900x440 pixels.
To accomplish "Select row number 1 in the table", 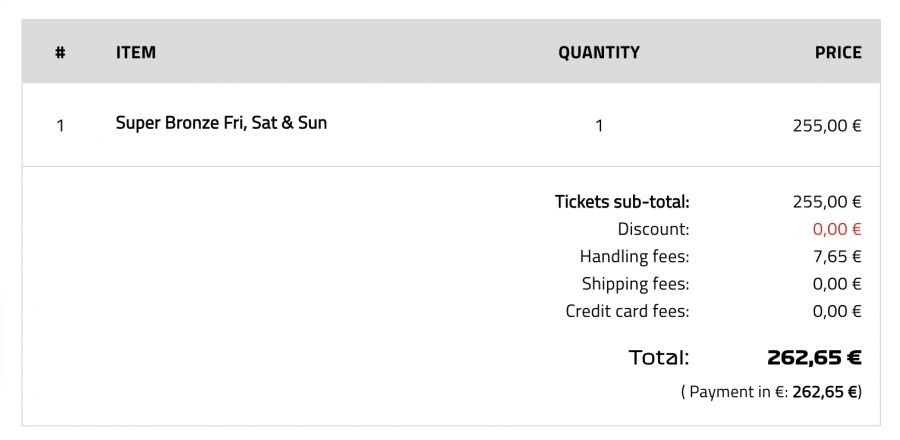I will [x=60, y=126].
